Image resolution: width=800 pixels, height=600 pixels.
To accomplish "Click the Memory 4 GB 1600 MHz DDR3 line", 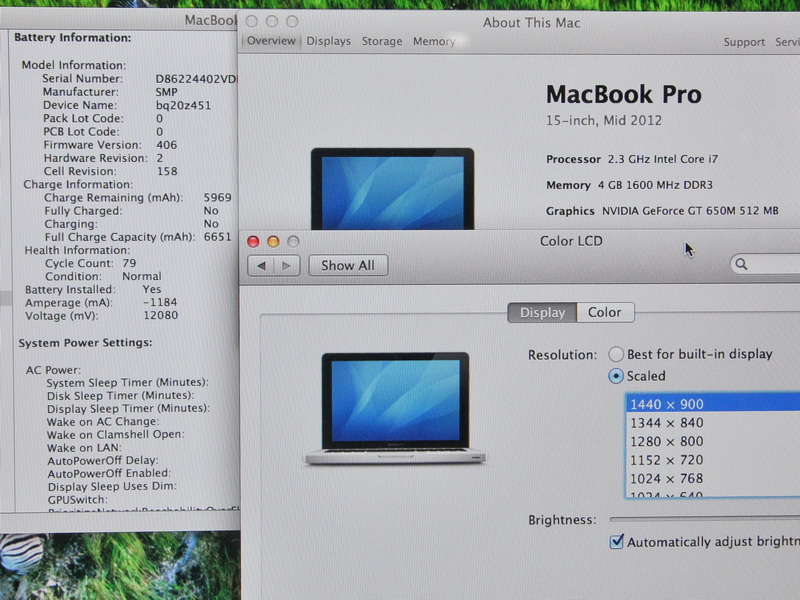I will click(630, 185).
